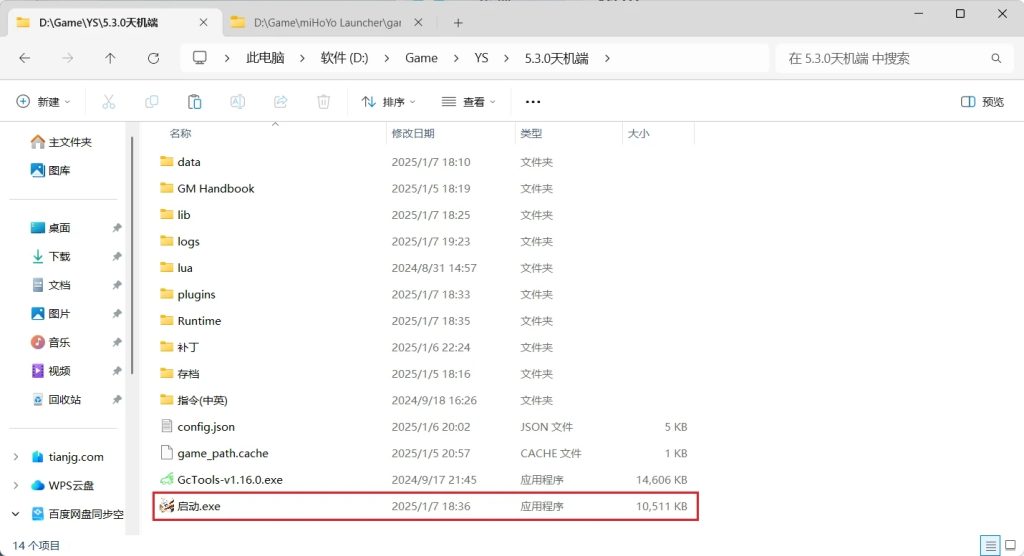Click the Copy icon in toolbar
The width and height of the screenshot is (1024, 556).
point(152,102)
